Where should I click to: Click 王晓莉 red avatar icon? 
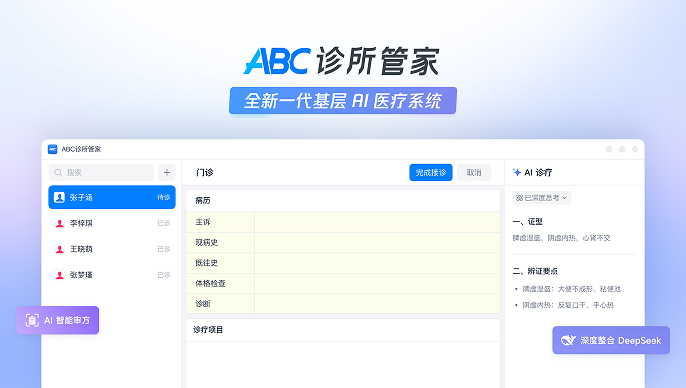[x=59, y=249]
